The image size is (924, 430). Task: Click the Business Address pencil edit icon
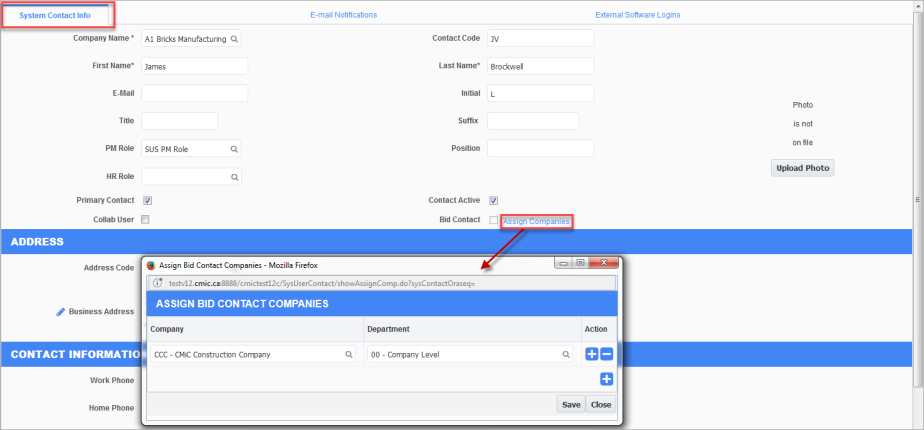point(60,312)
